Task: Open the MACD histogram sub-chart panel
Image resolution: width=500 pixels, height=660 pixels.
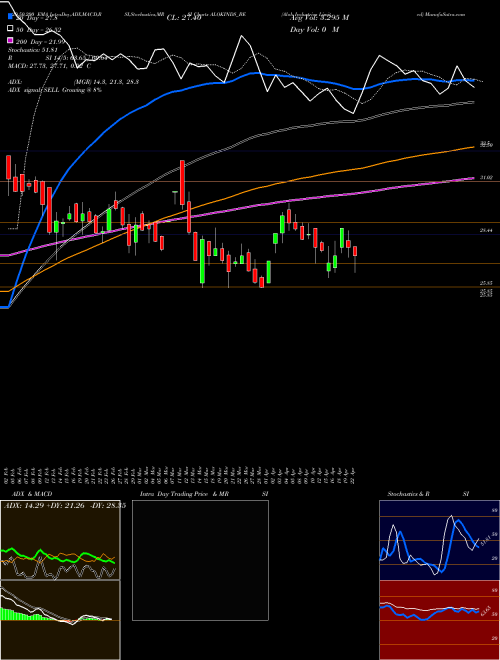Action: coord(60,620)
